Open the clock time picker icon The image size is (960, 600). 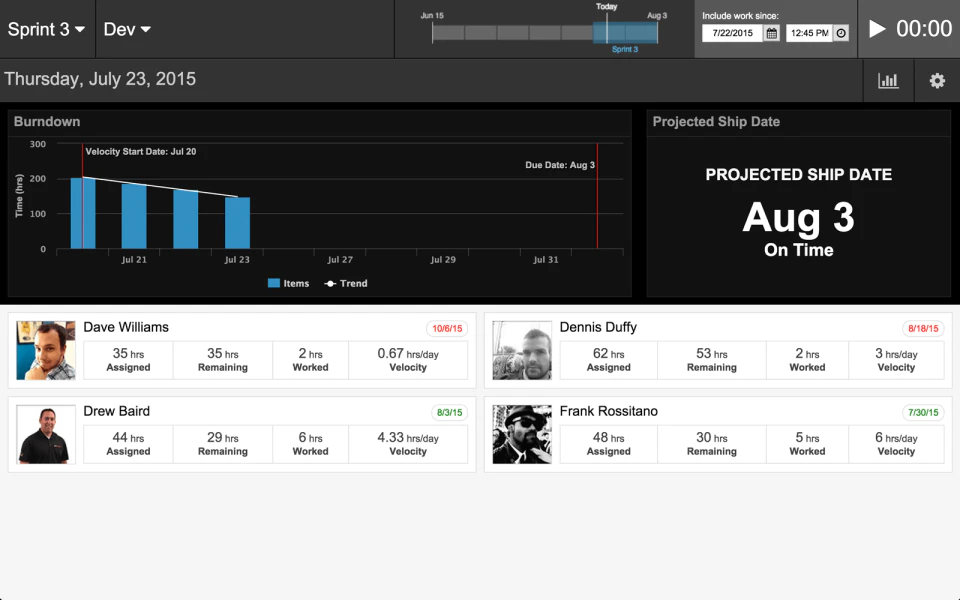(x=840, y=32)
